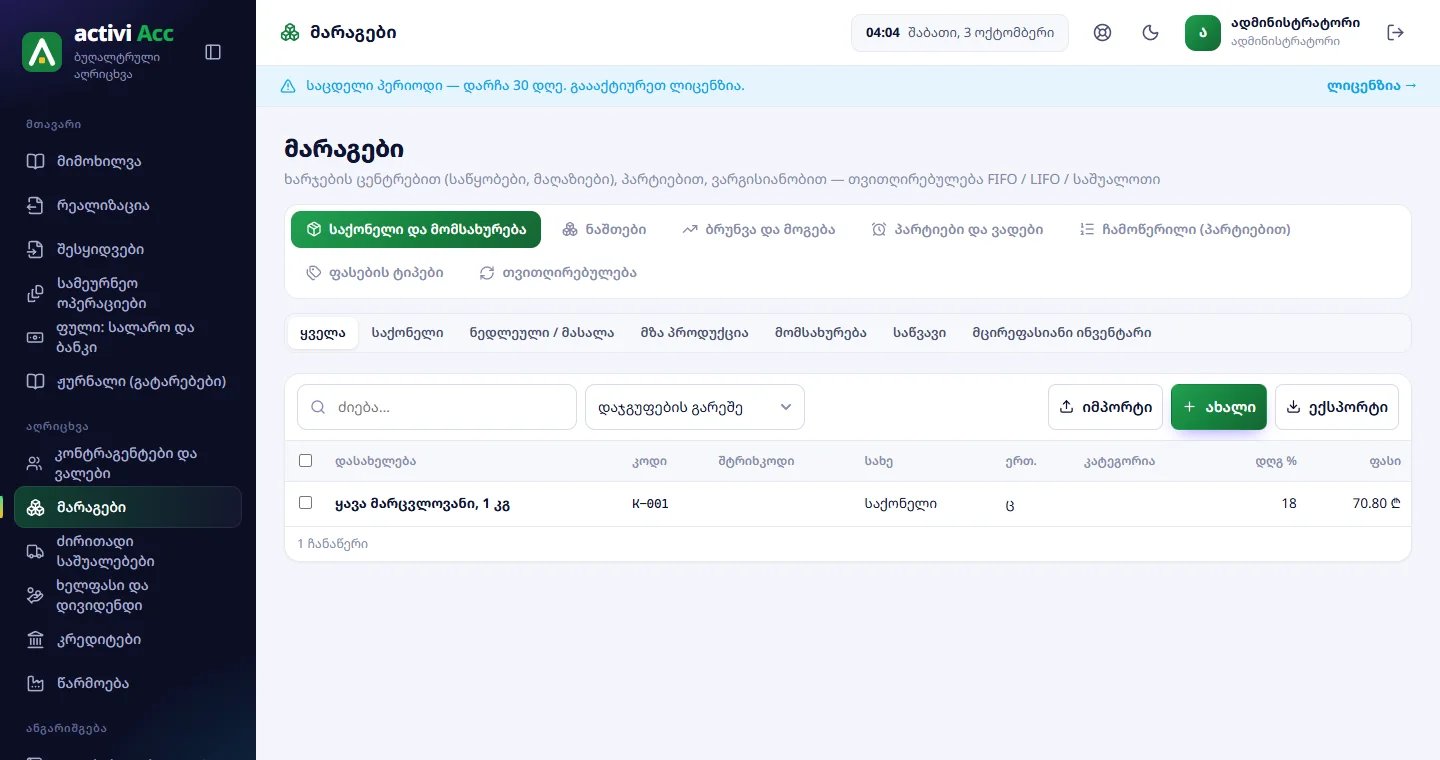
Task: Open კრედიტები in sidebar
Action: point(128,640)
